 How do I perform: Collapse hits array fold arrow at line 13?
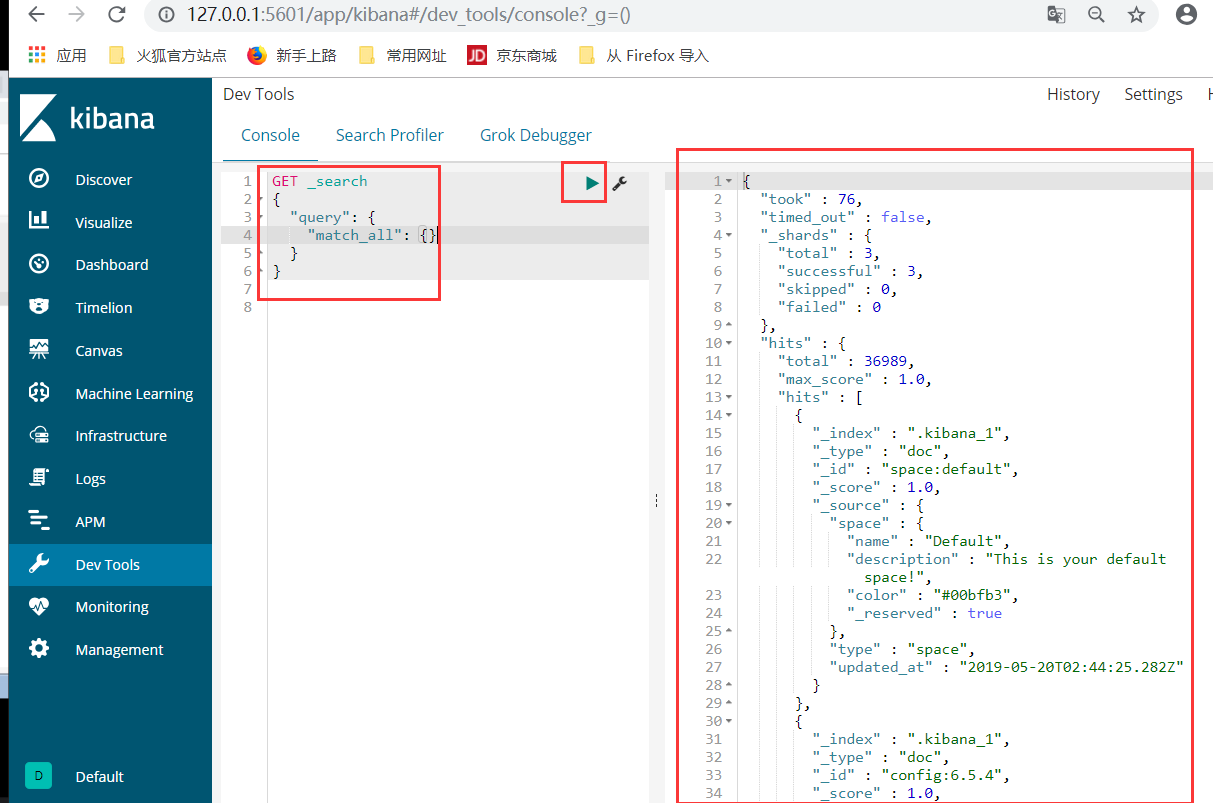click(x=729, y=397)
